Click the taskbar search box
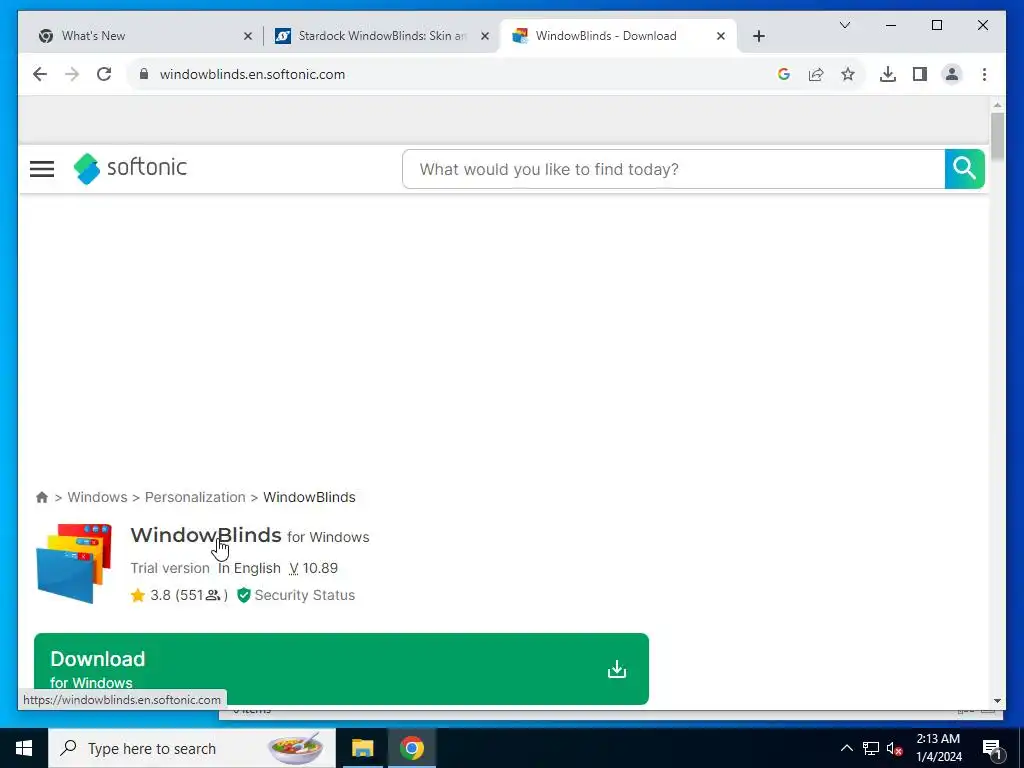This screenshot has height=768, width=1024. point(192,748)
